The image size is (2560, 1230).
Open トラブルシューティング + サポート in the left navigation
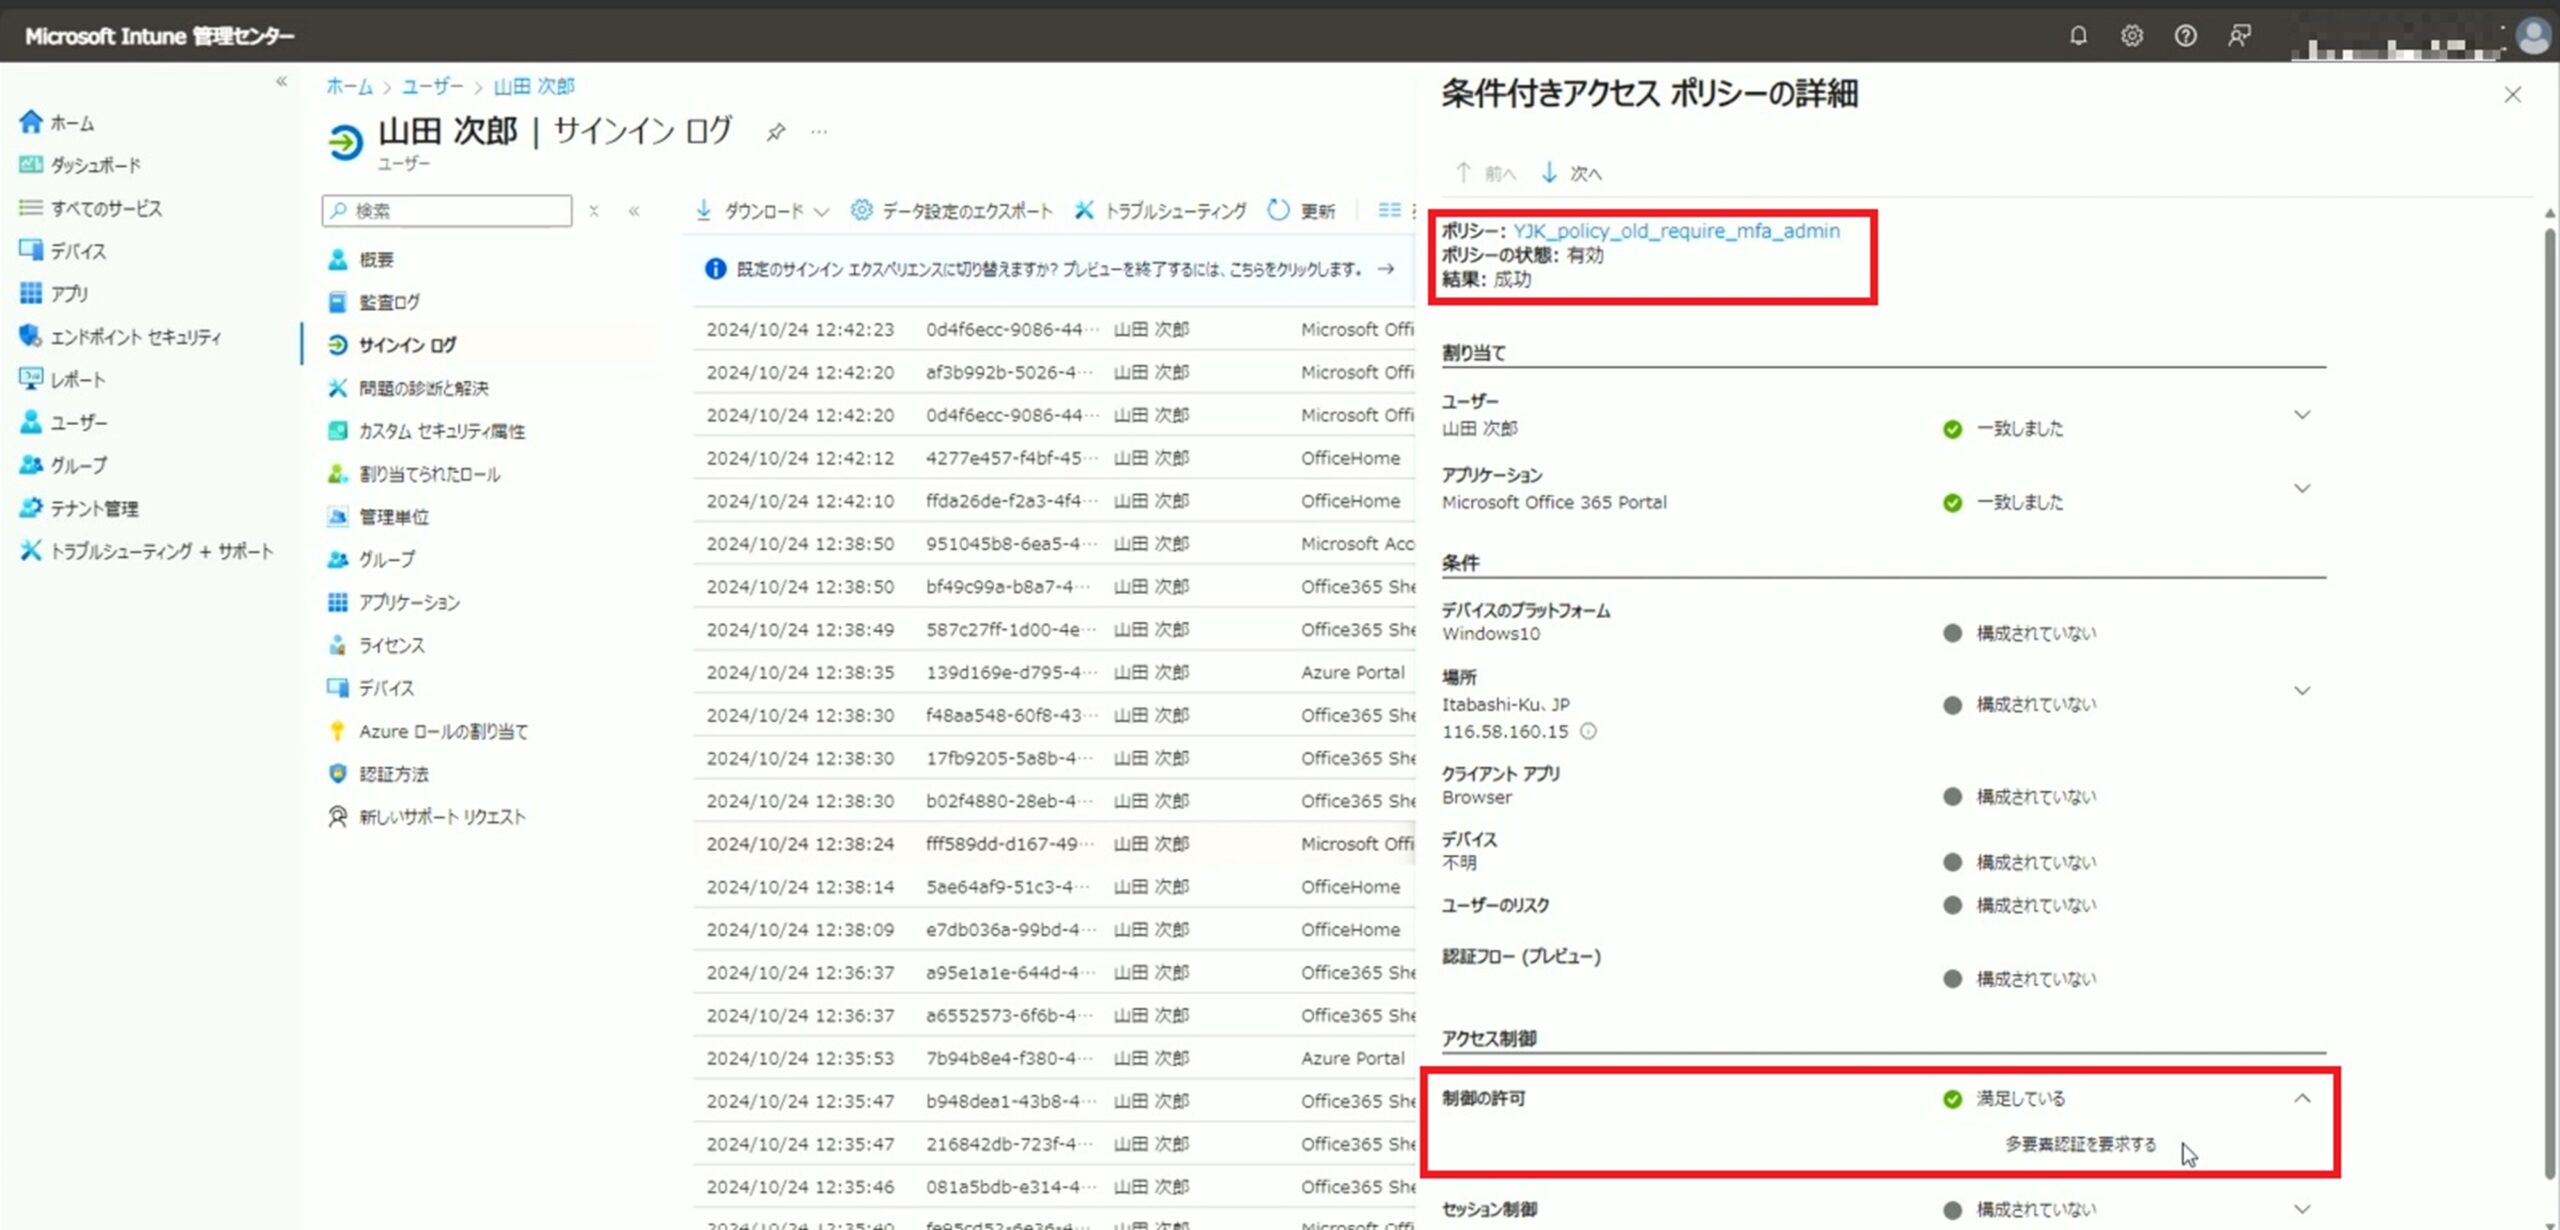[146, 551]
